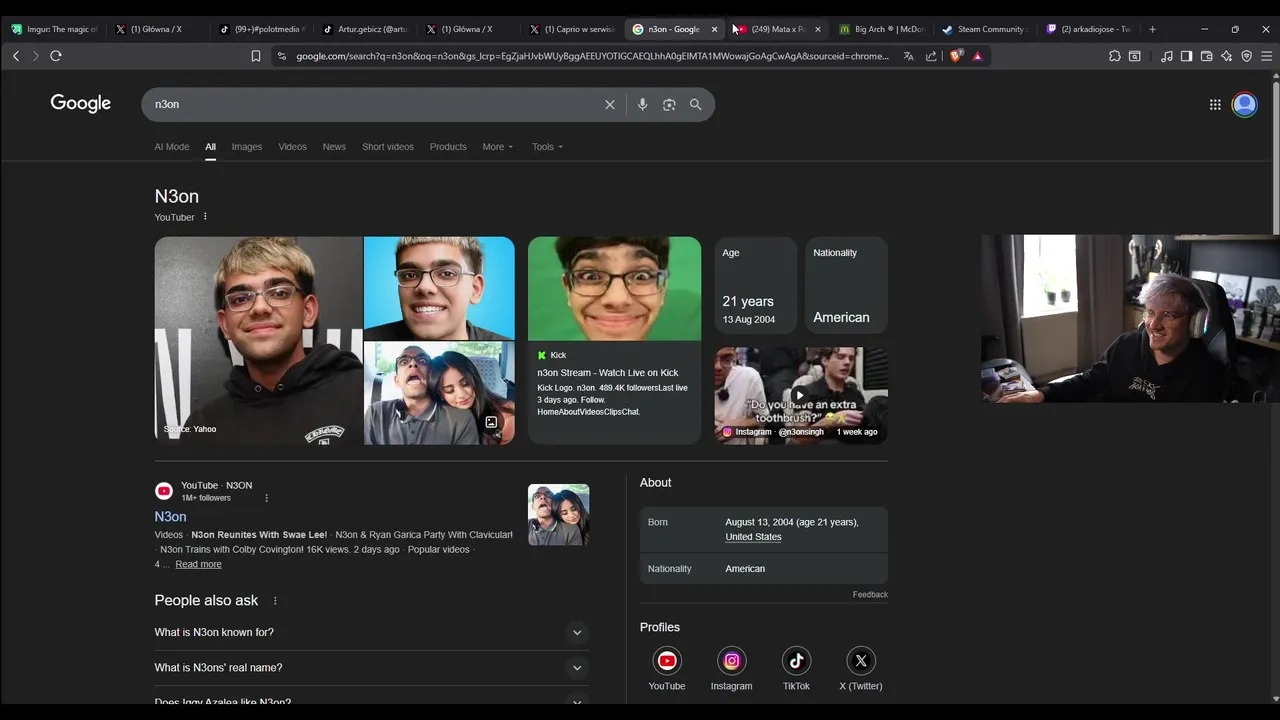Open N3on's X (Twitter) profile icon

861,661
